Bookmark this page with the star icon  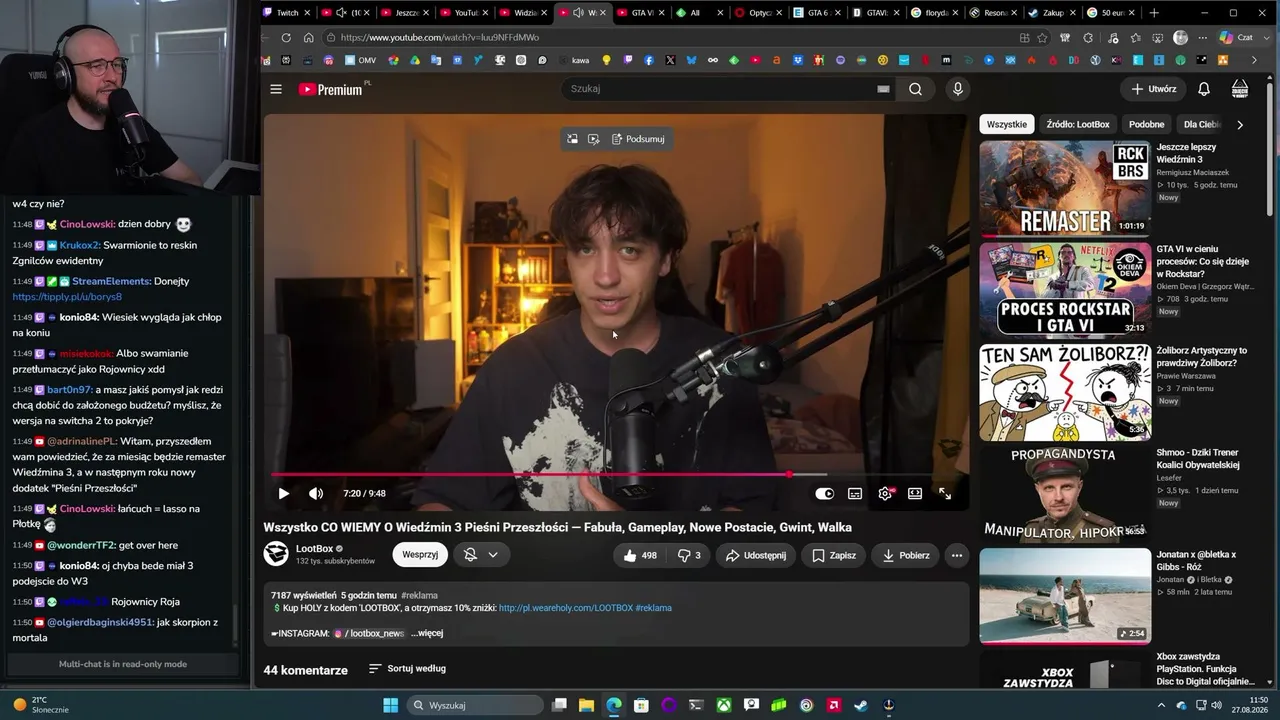pos(1042,38)
